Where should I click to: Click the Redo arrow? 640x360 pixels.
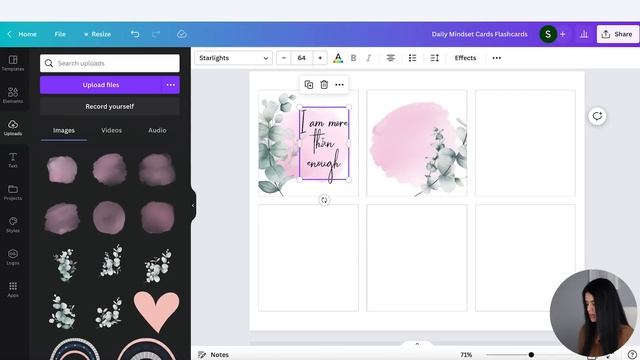click(156, 34)
